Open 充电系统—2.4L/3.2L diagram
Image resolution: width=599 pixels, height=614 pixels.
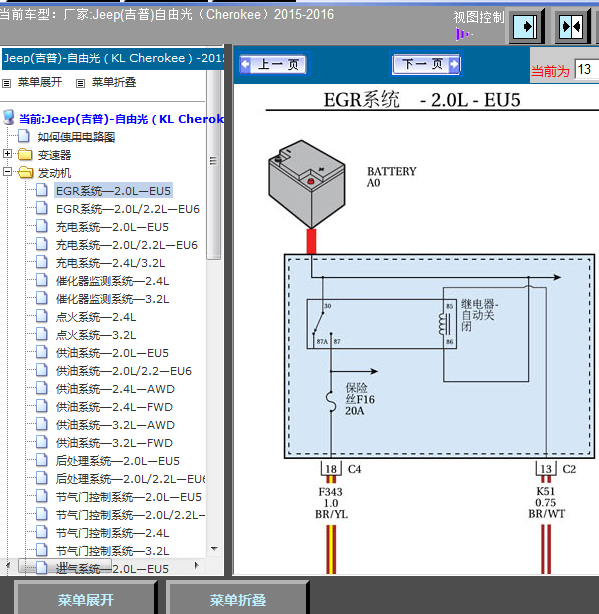coord(110,263)
